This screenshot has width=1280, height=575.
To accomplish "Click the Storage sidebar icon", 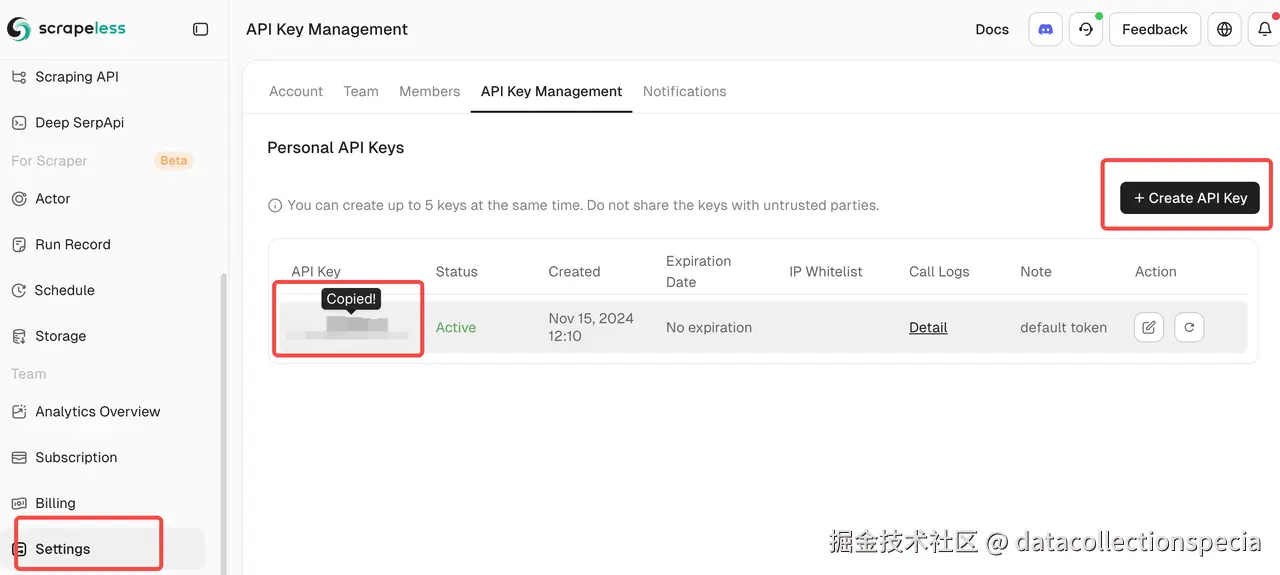I will pos(19,337).
